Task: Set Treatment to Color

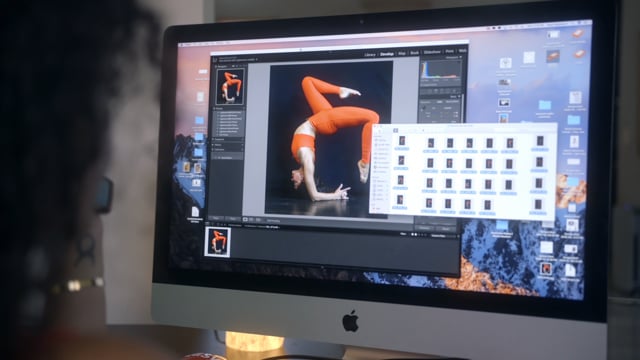Action: 440,102
